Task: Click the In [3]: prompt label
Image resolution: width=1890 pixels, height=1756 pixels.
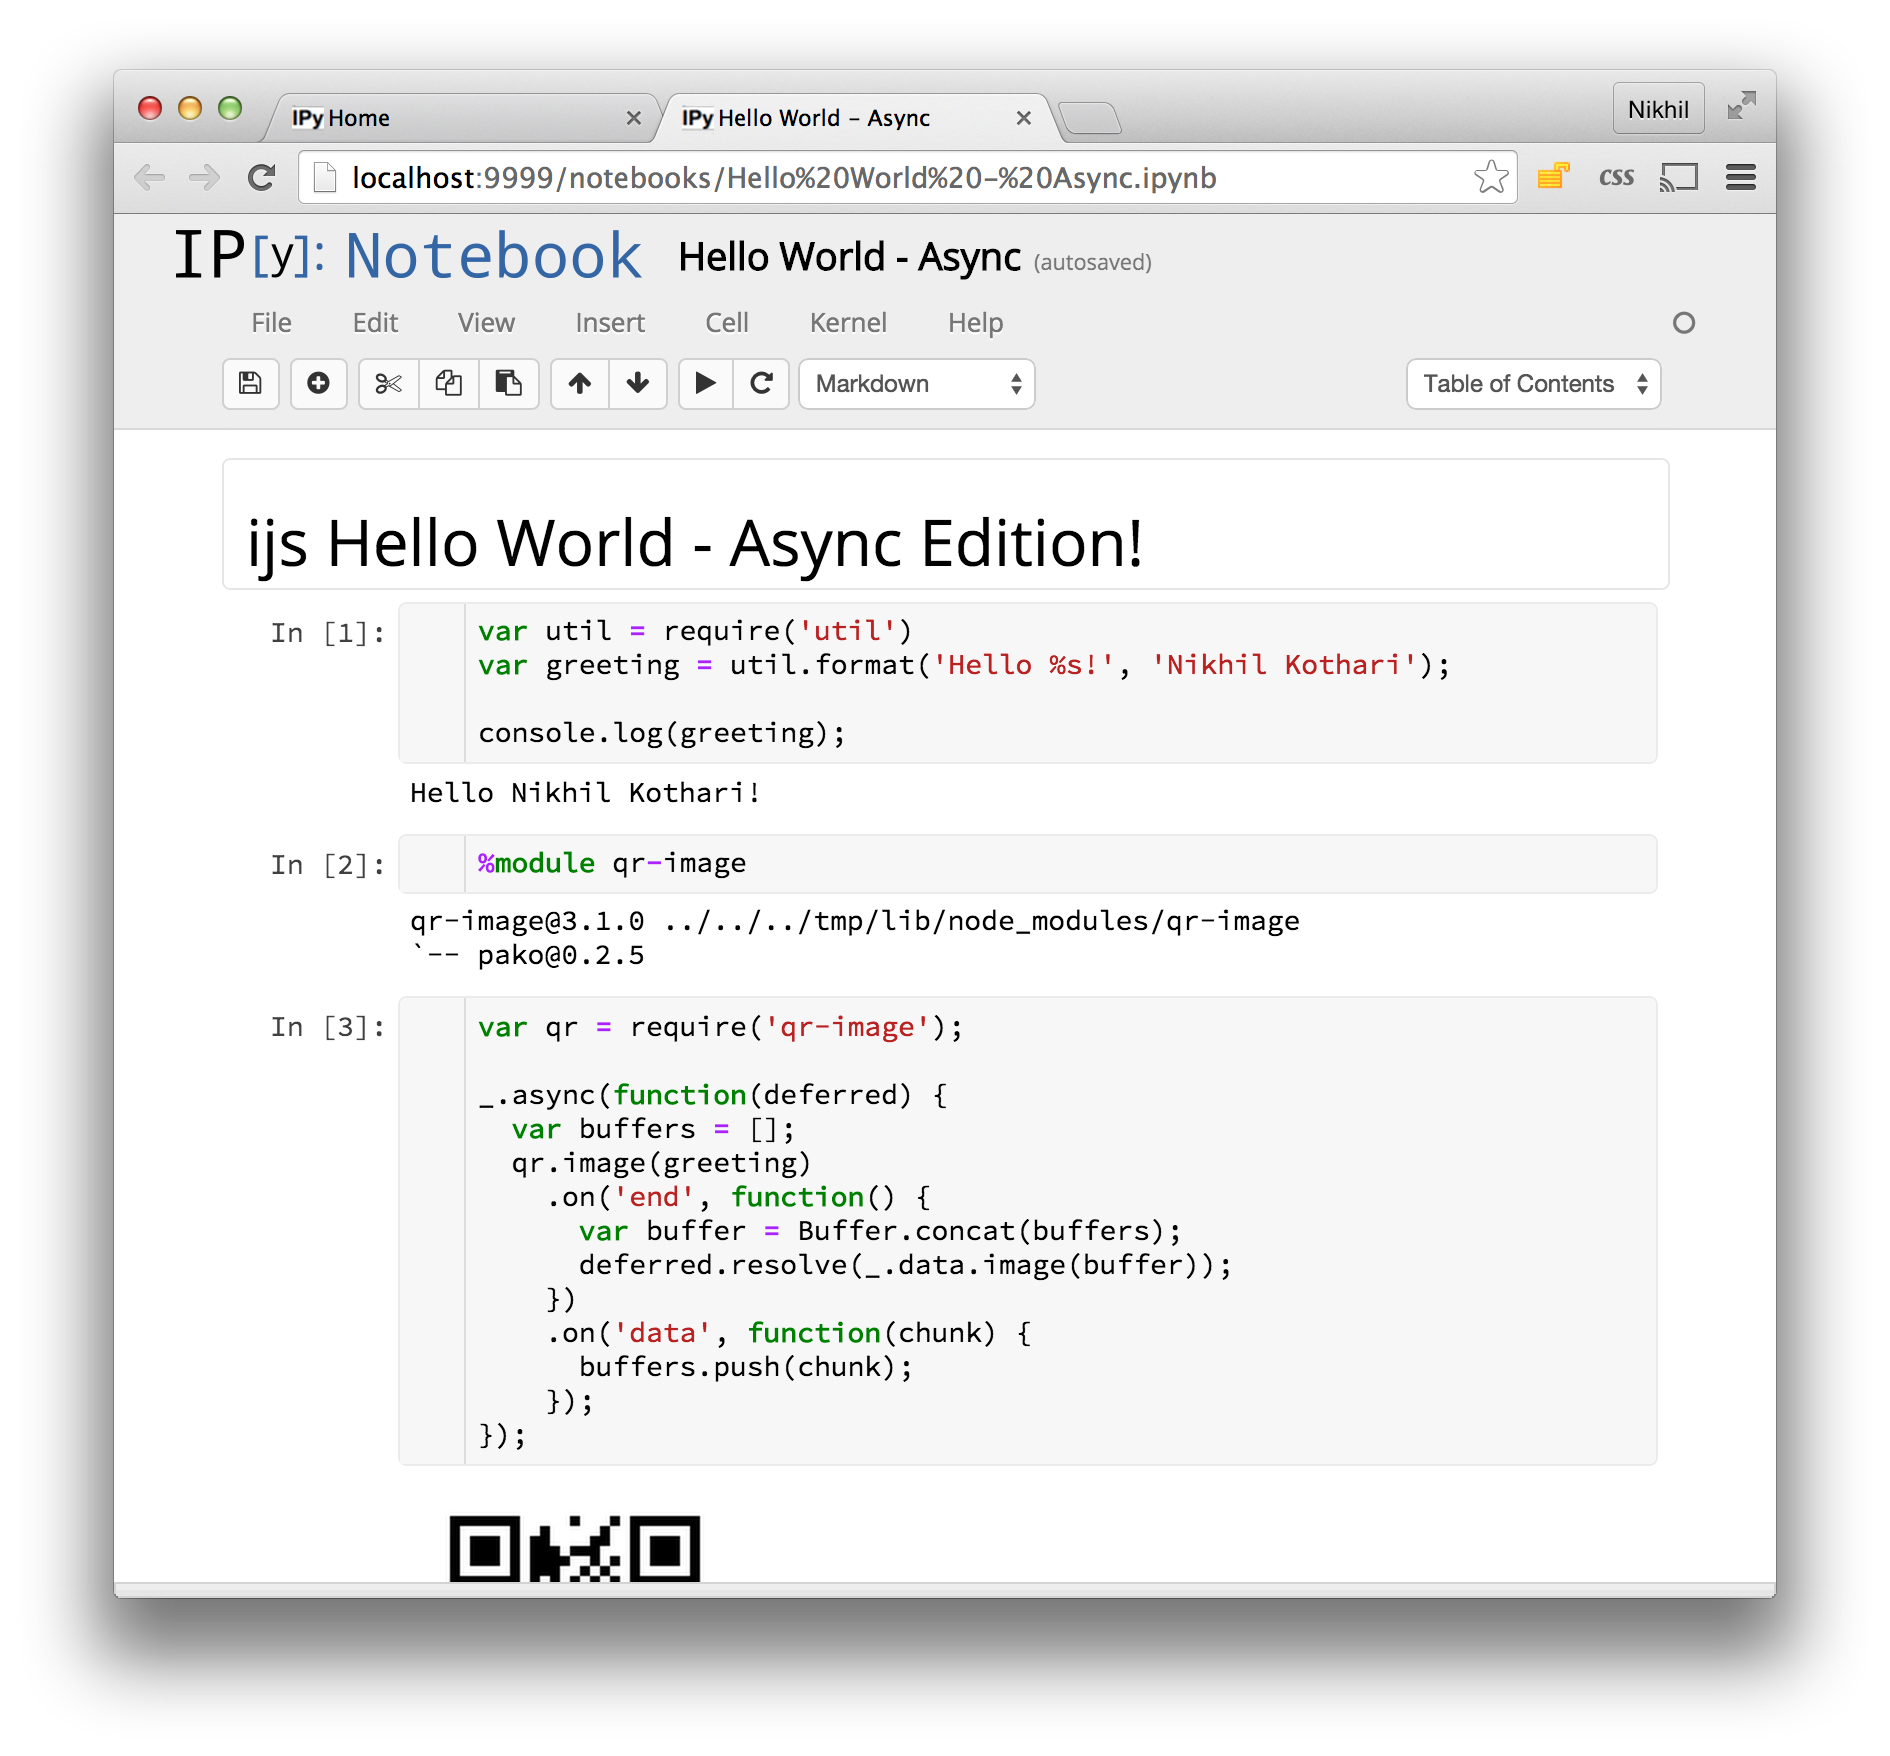Action: (328, 1027)
